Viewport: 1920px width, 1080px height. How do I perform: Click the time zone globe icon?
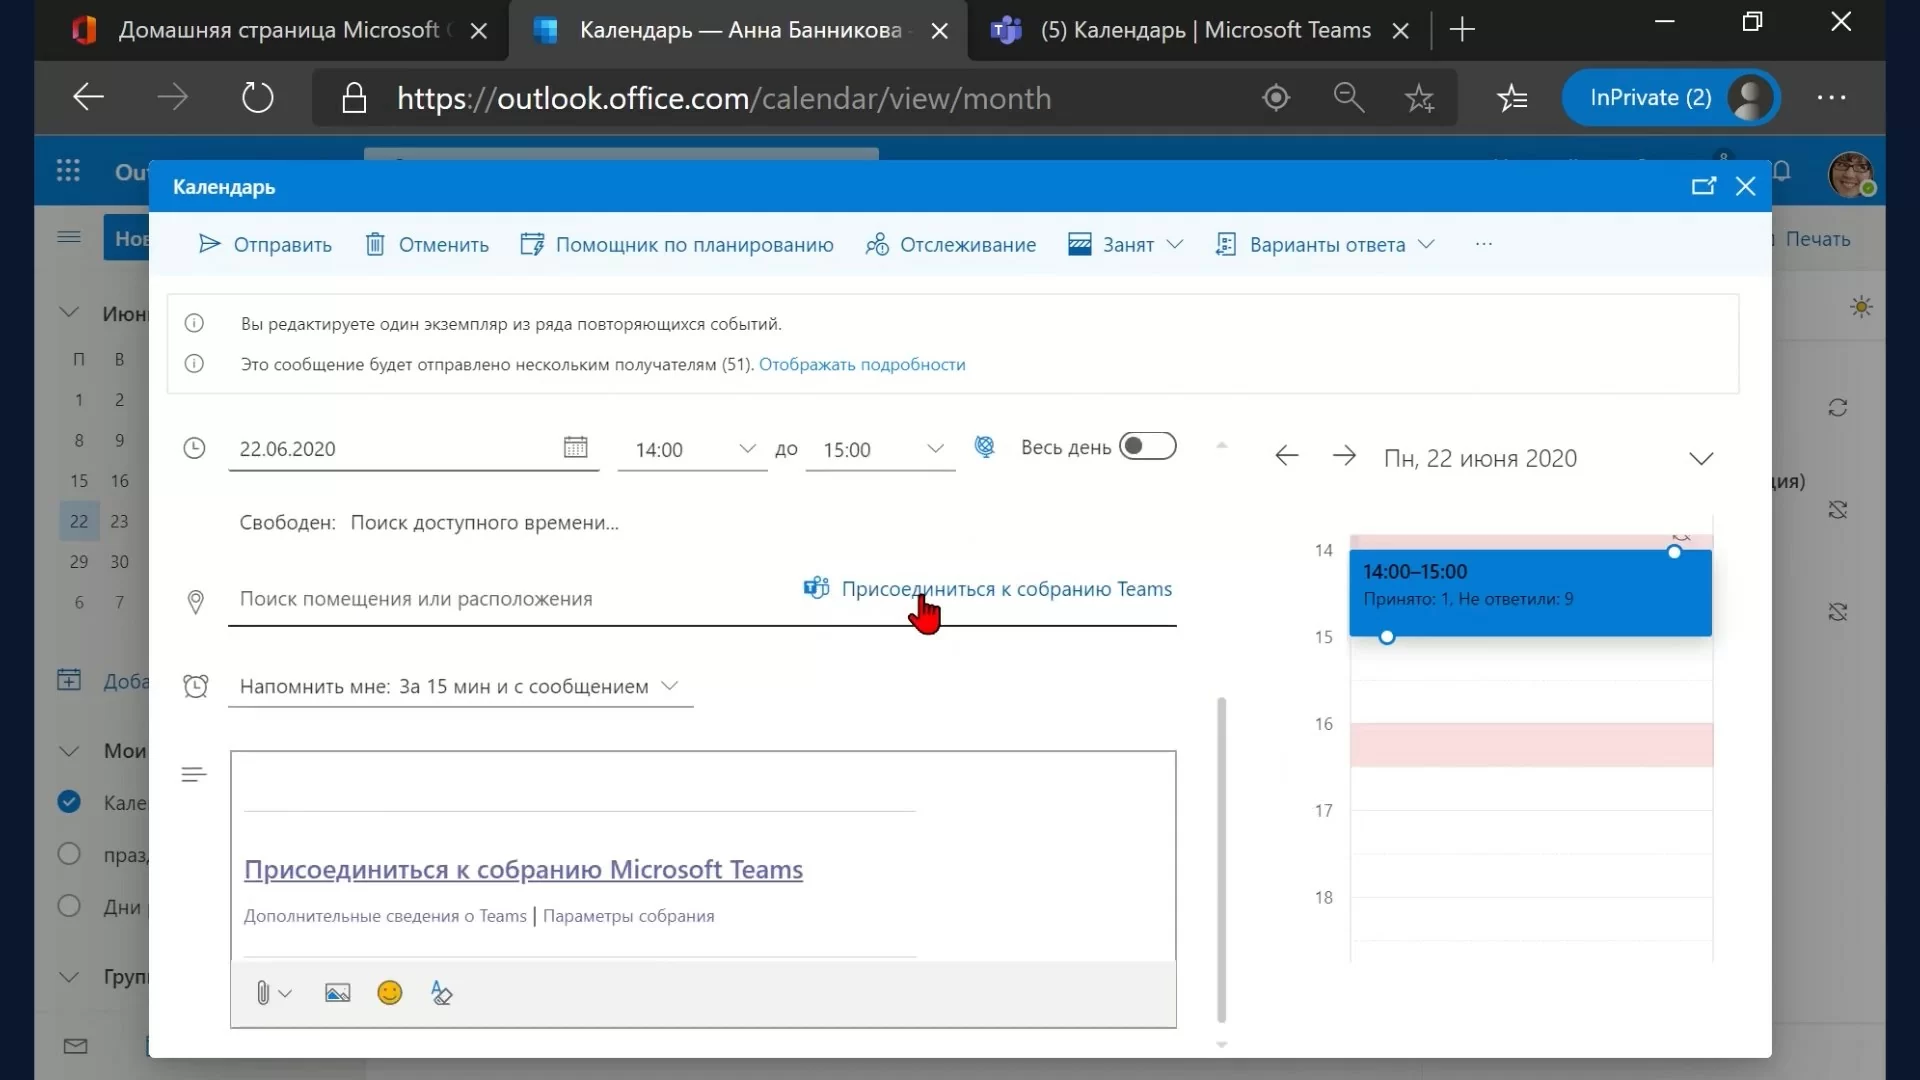click(985, 447)
